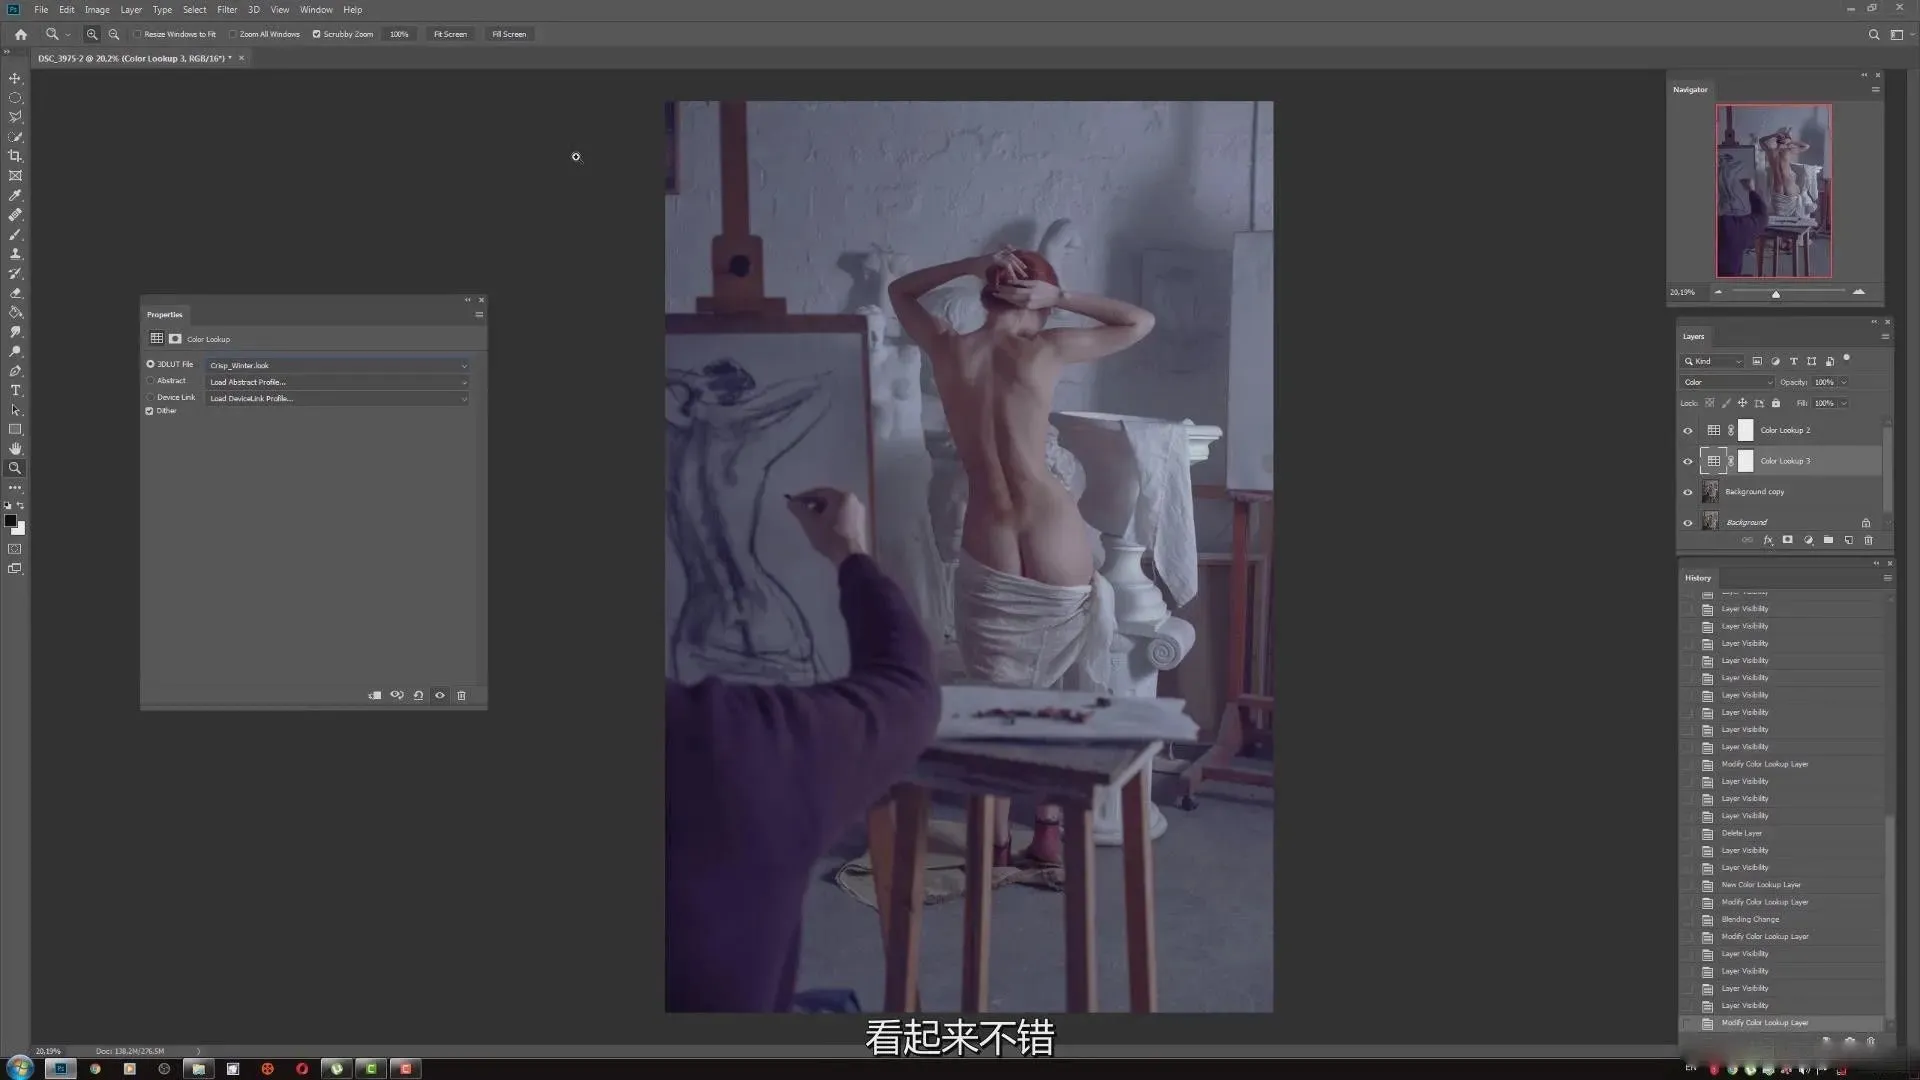The width and height of the screenshot is (1920, 1080).
Task: Select the Abstract radio button
Action: coord(151,381)
